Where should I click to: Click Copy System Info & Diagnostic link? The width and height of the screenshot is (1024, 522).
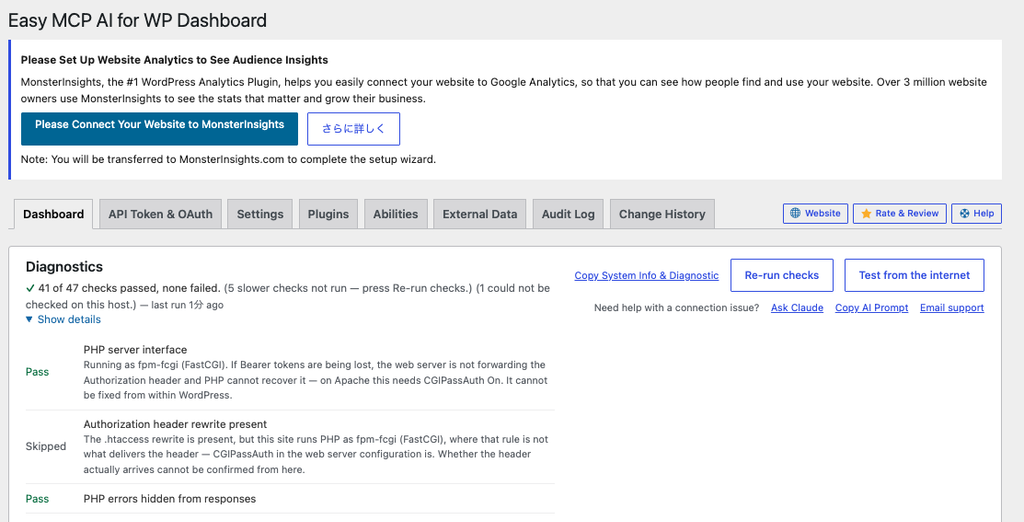647,276
